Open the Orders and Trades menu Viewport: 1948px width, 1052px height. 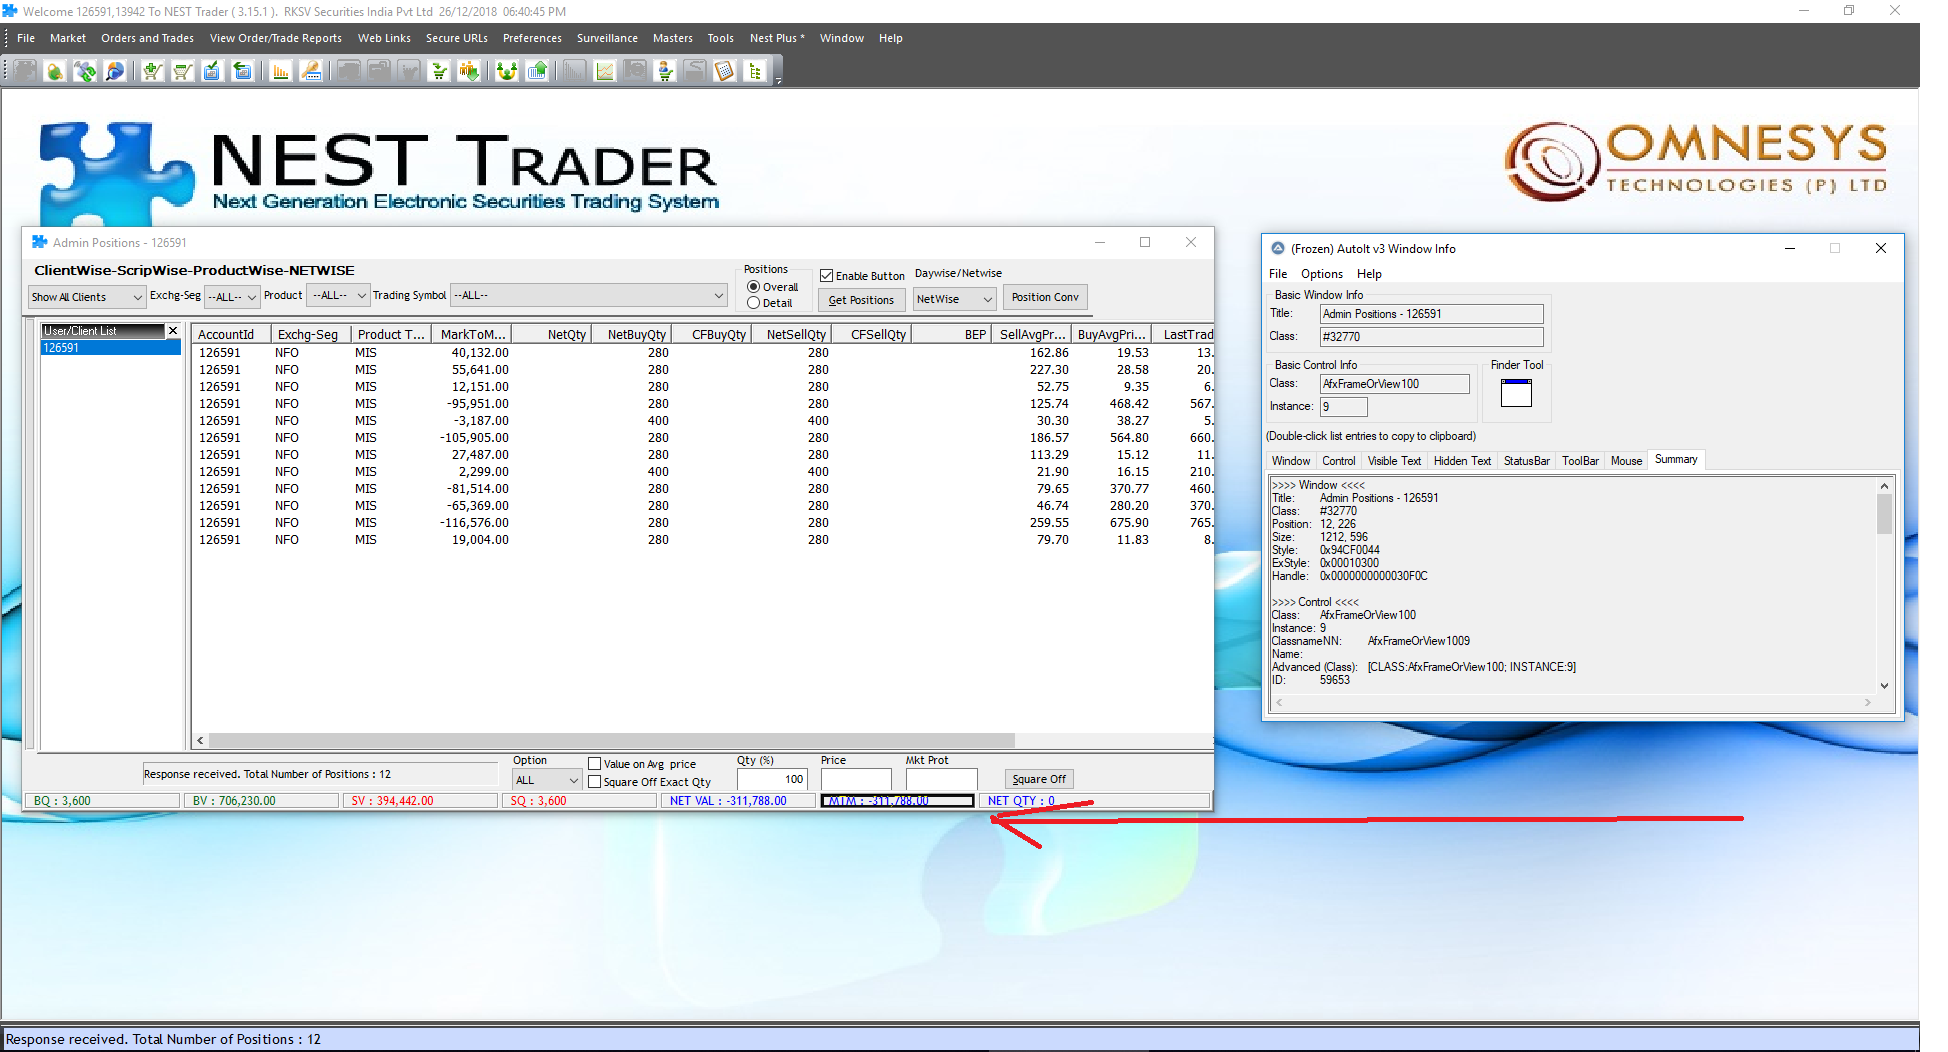[x=147, y=38]
